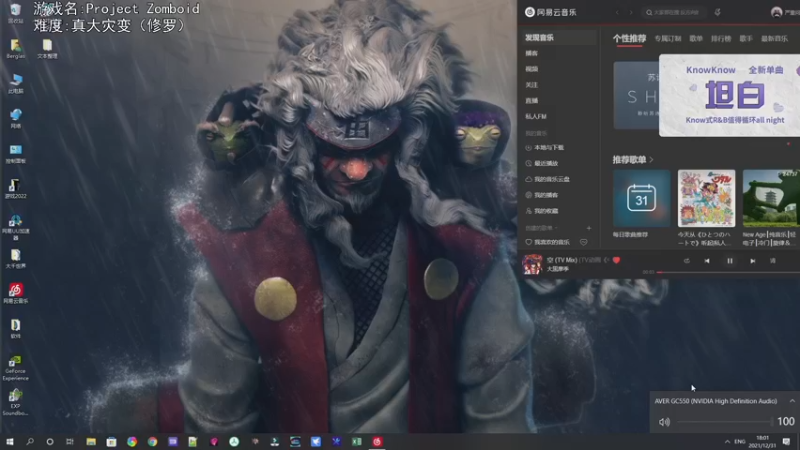Viewport: 800px width, 450px height.
Task: Select Berglas desktop icon
Action: point(16,49)
